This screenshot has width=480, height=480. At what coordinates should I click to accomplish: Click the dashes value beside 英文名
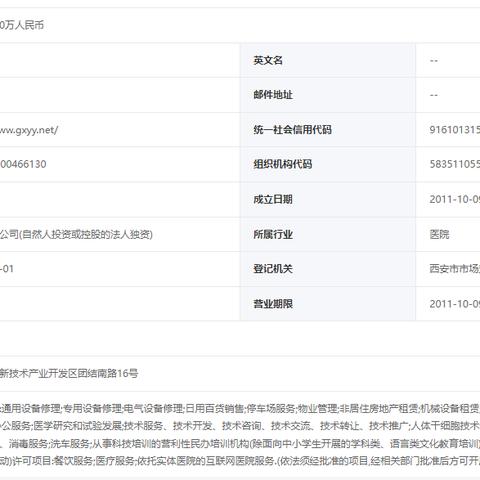434,61
